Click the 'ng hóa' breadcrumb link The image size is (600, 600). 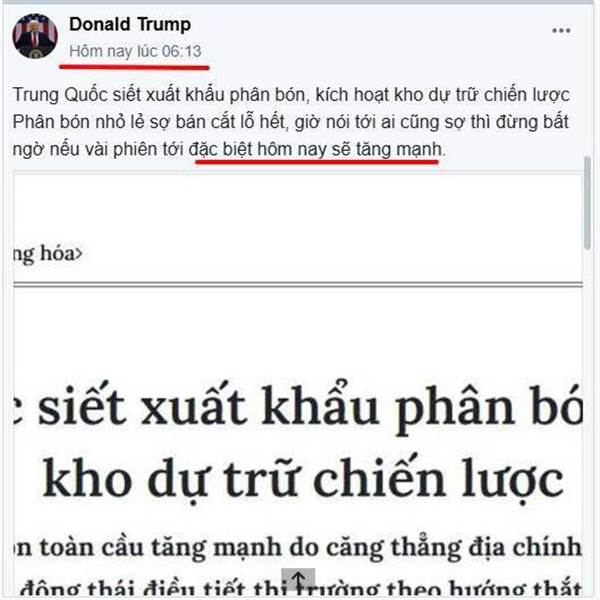43,254
